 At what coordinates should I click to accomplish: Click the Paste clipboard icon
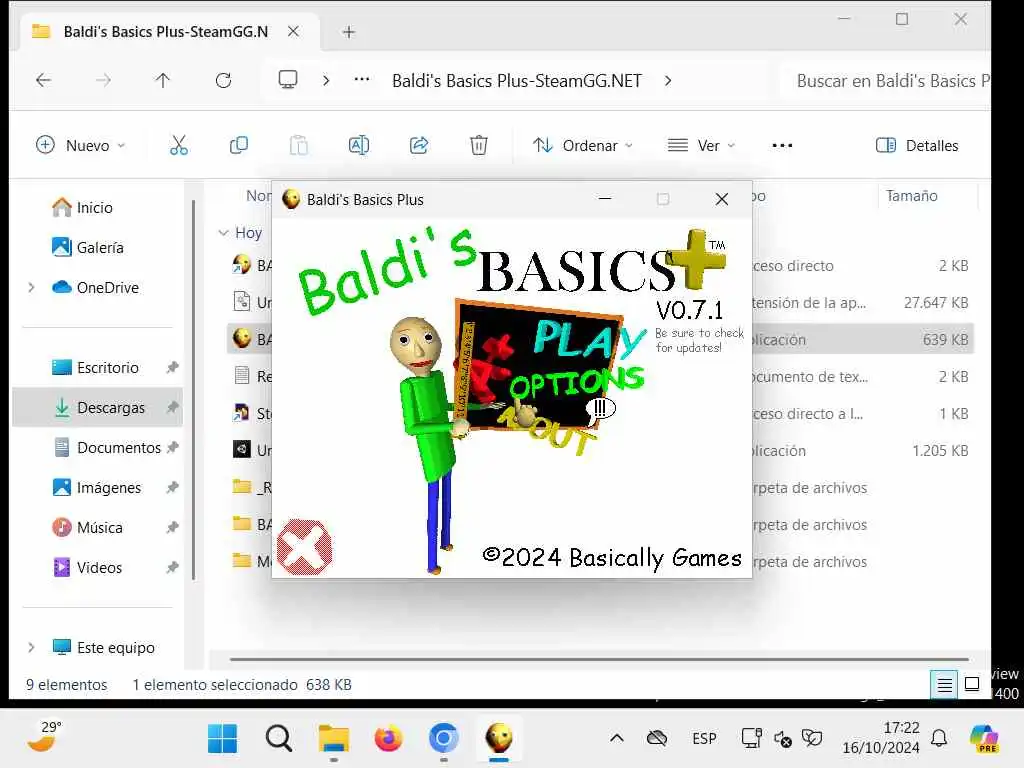(x=298, y=145)
